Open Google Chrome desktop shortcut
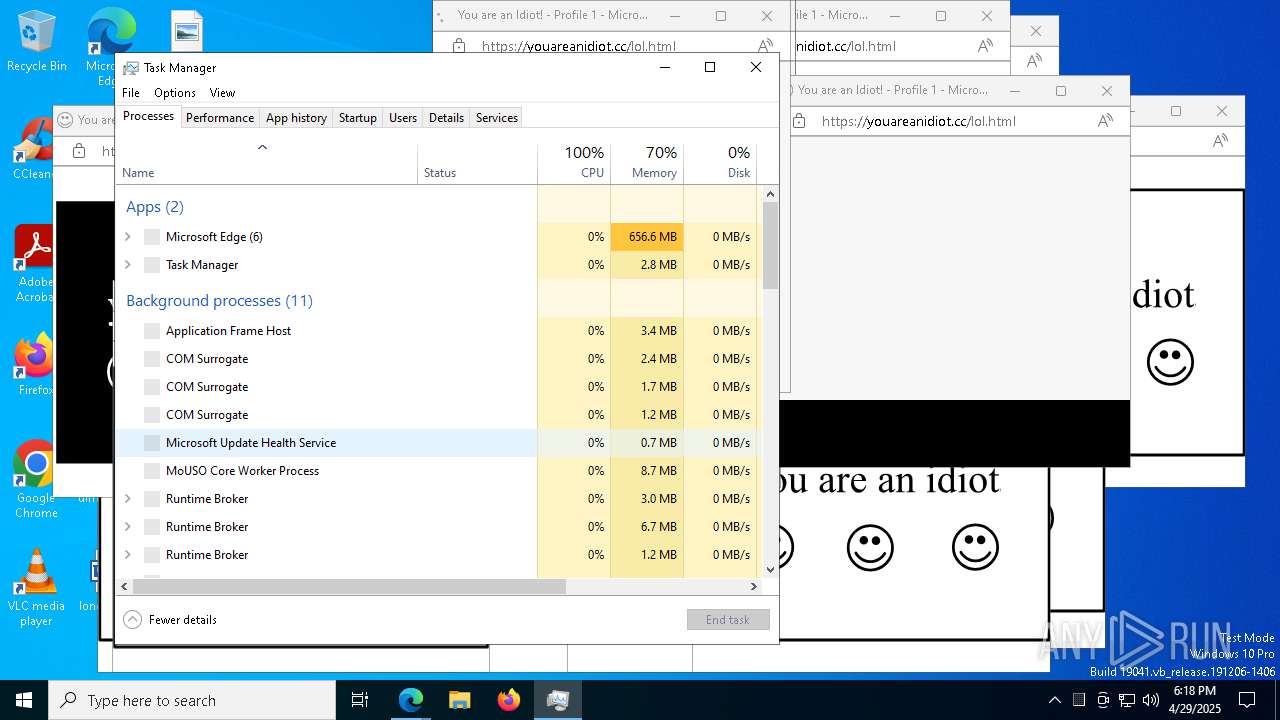The width and height of the screenshot is (1280, 720). click(x=36, y=480)
